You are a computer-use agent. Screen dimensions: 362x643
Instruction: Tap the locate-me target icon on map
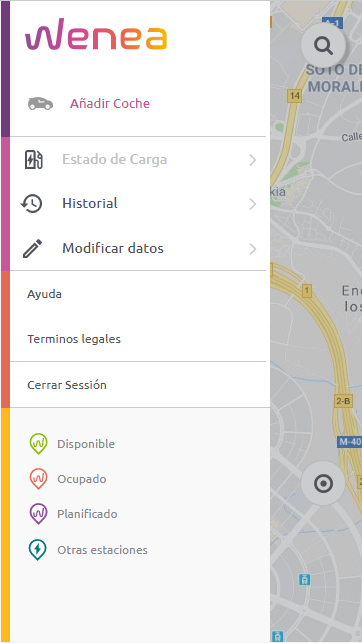coord(323,483)
